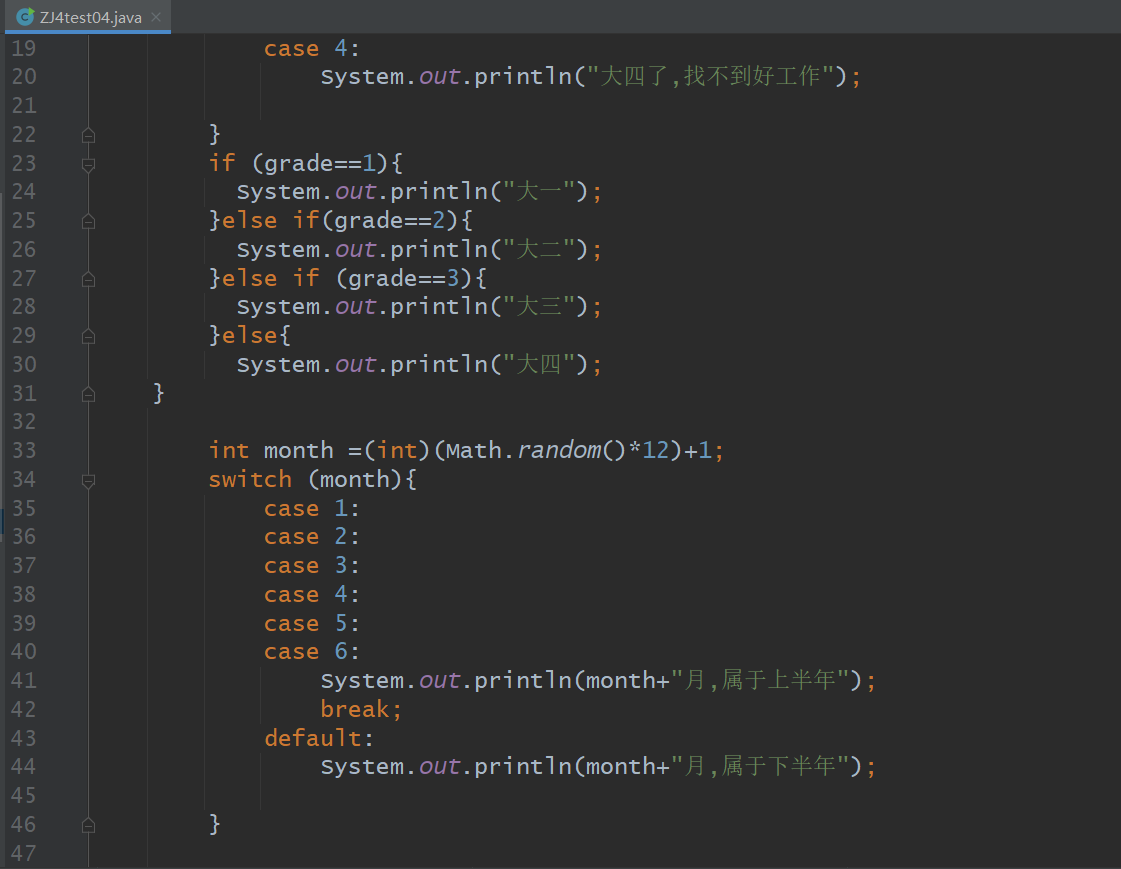Click the 'default:' label
This screenshot has width=1121, height=869.
pos(319,738)
